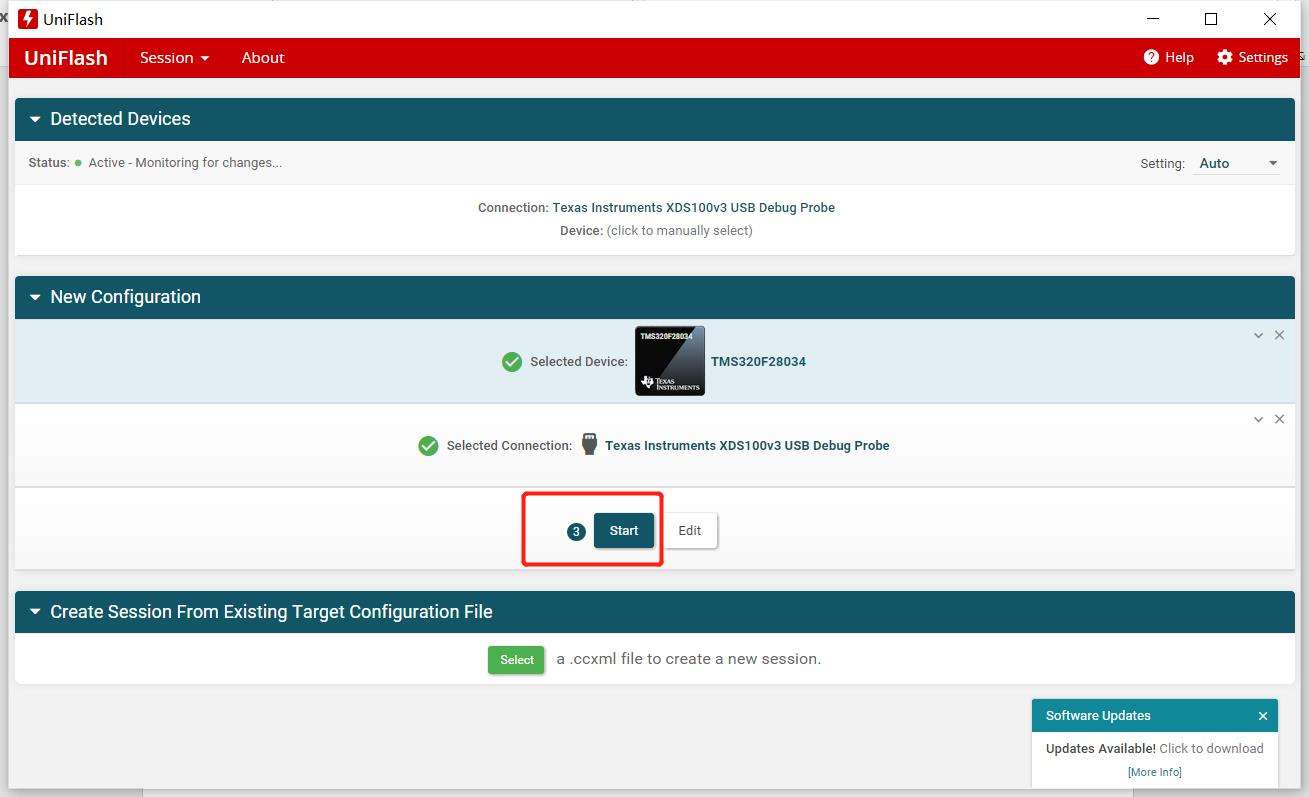The image size is (1309, 797).
Task: Open the Help question-mark icon
Action: coord(1151,57)
